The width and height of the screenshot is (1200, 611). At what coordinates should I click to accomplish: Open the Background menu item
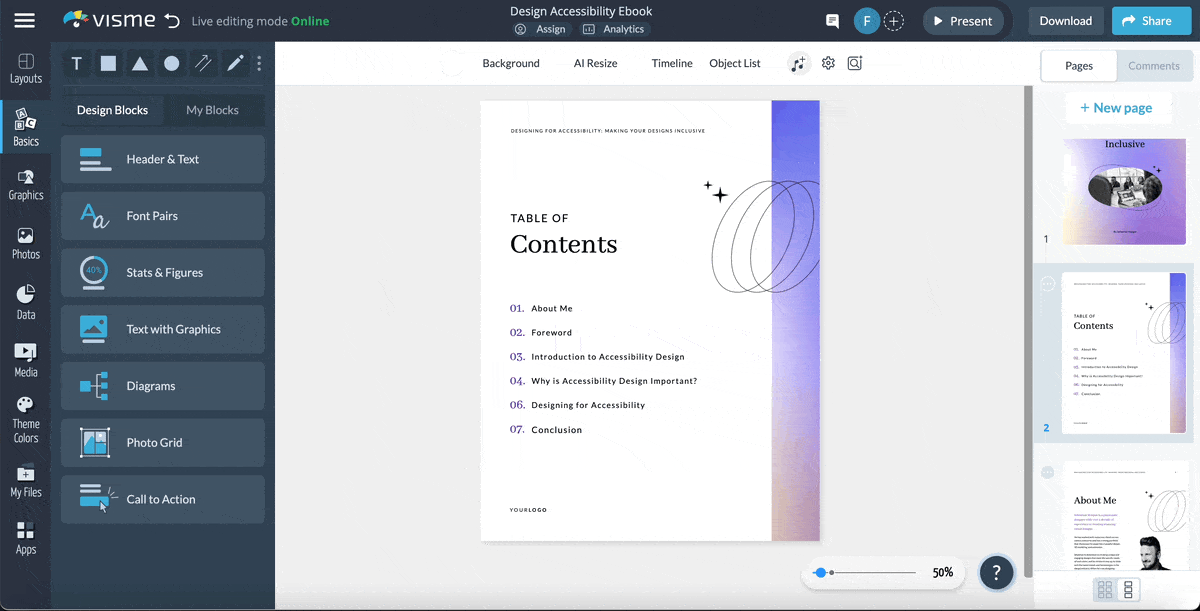511,63
